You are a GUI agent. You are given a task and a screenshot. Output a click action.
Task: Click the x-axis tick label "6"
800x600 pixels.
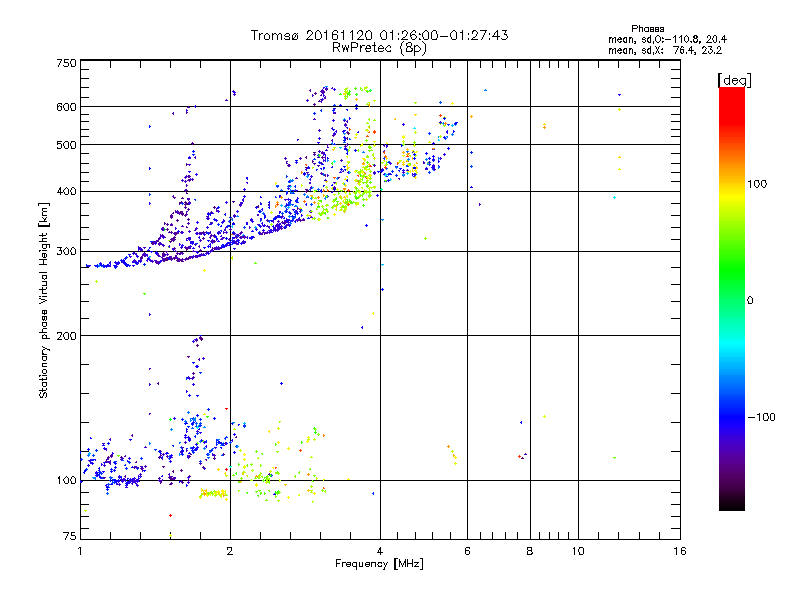[x=467, y=551]
